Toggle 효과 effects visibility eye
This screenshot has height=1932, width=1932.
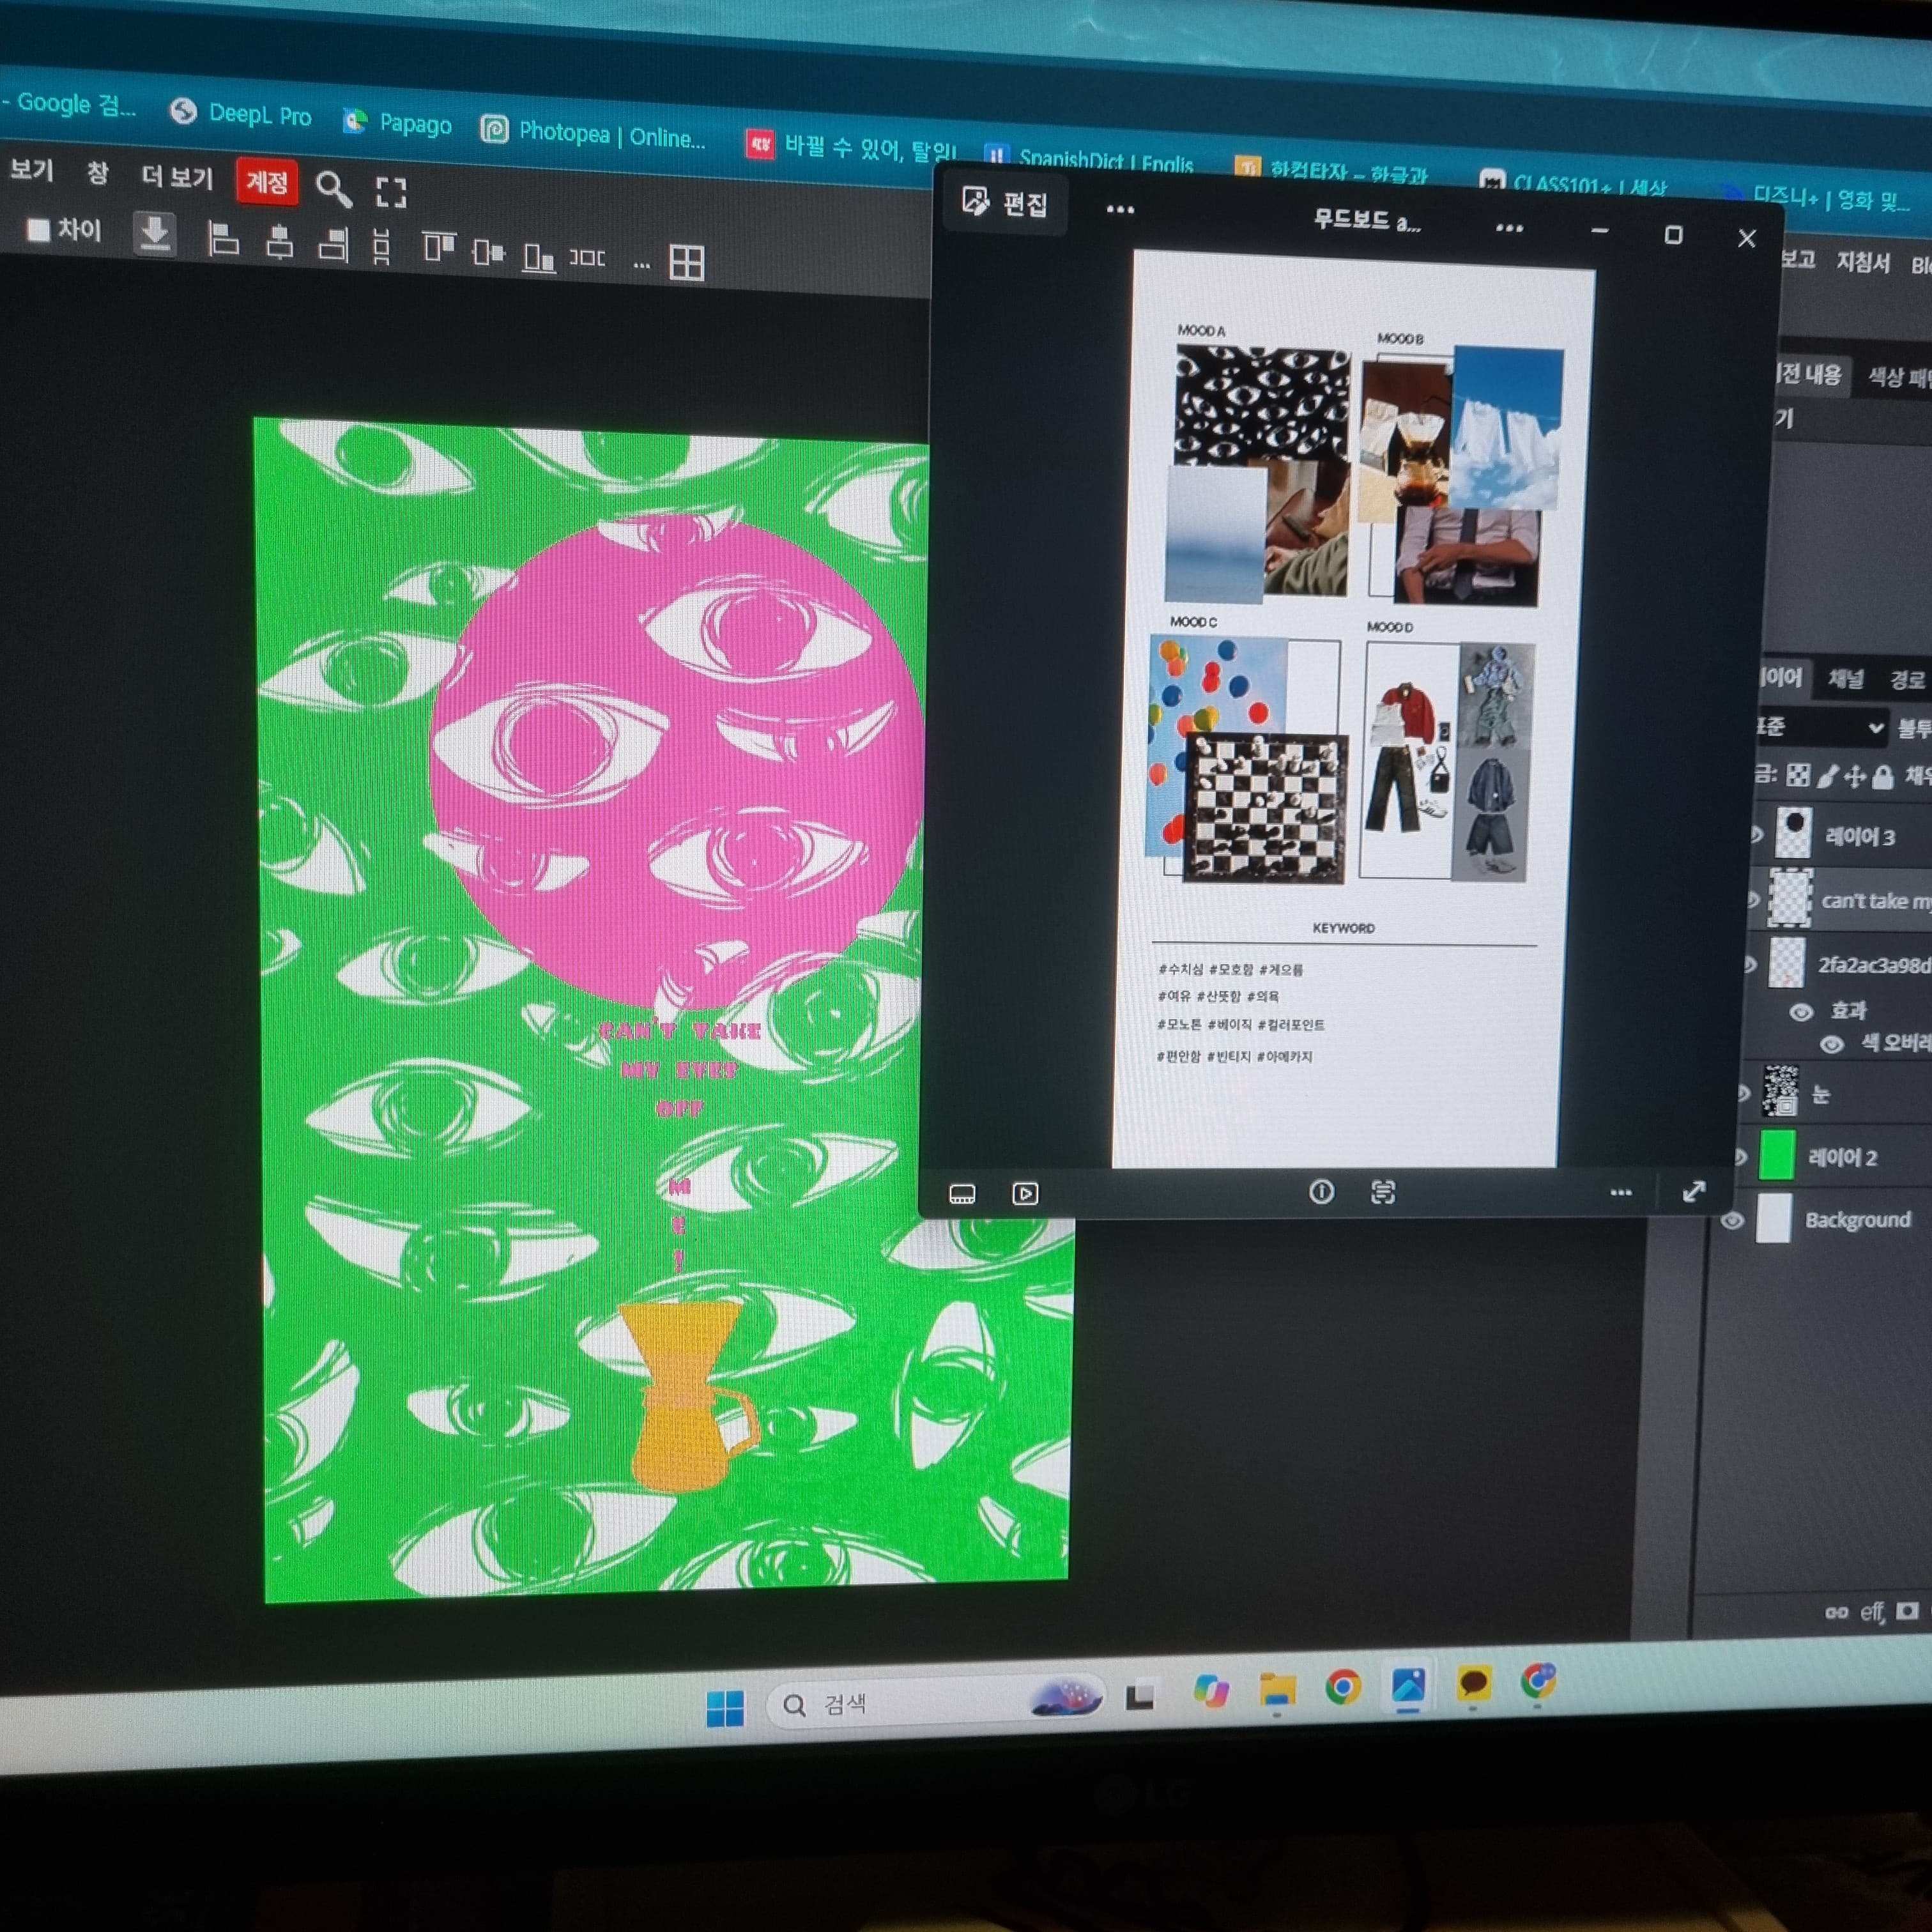coord(1801,1012)
